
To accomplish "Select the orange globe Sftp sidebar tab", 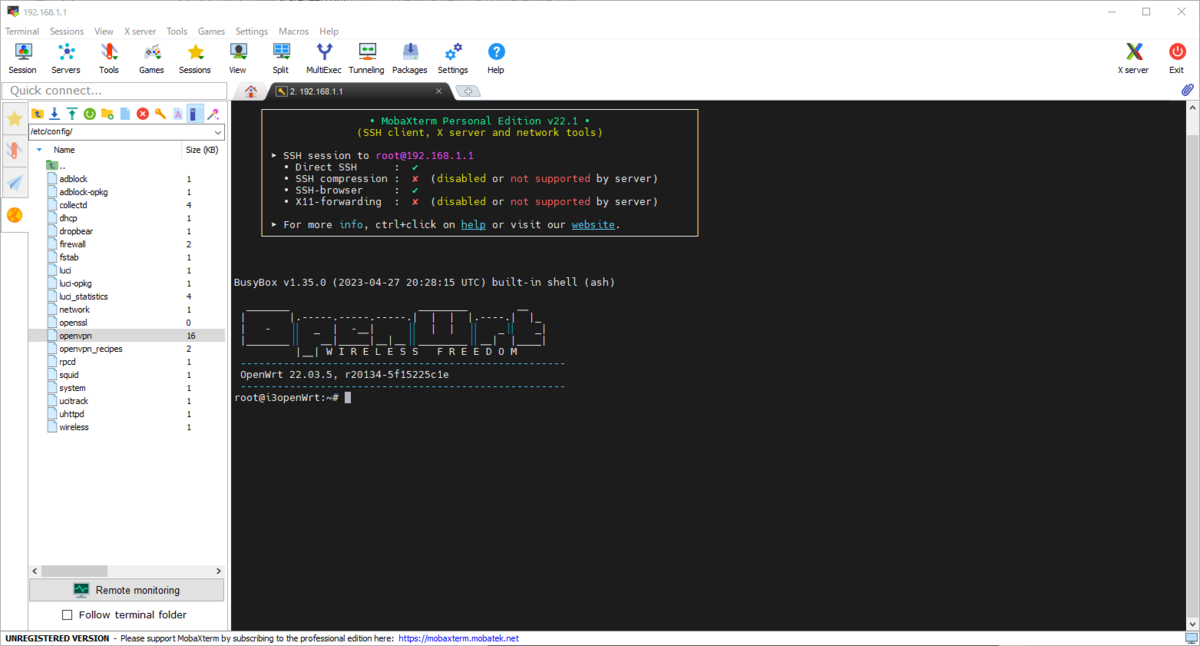I will click(14, 215).
